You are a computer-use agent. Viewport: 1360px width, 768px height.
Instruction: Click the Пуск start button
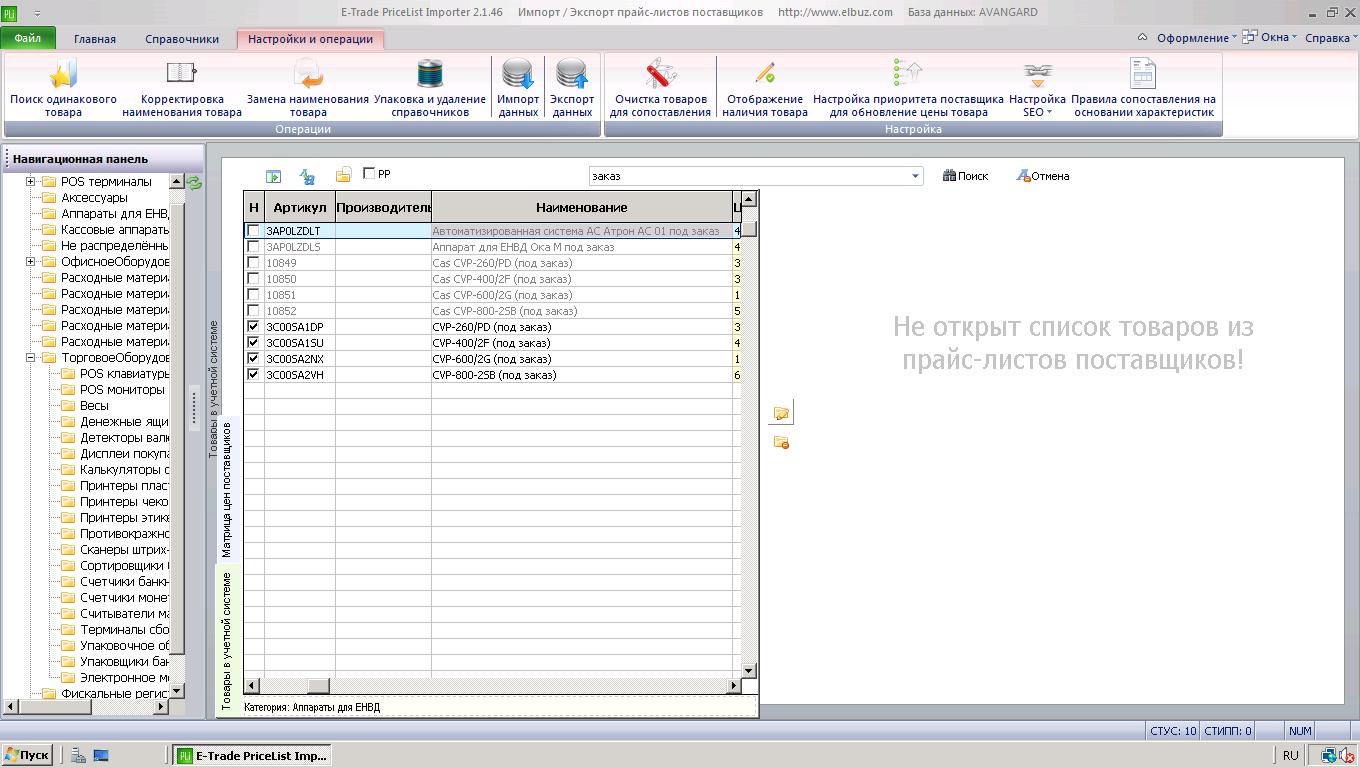27,756
